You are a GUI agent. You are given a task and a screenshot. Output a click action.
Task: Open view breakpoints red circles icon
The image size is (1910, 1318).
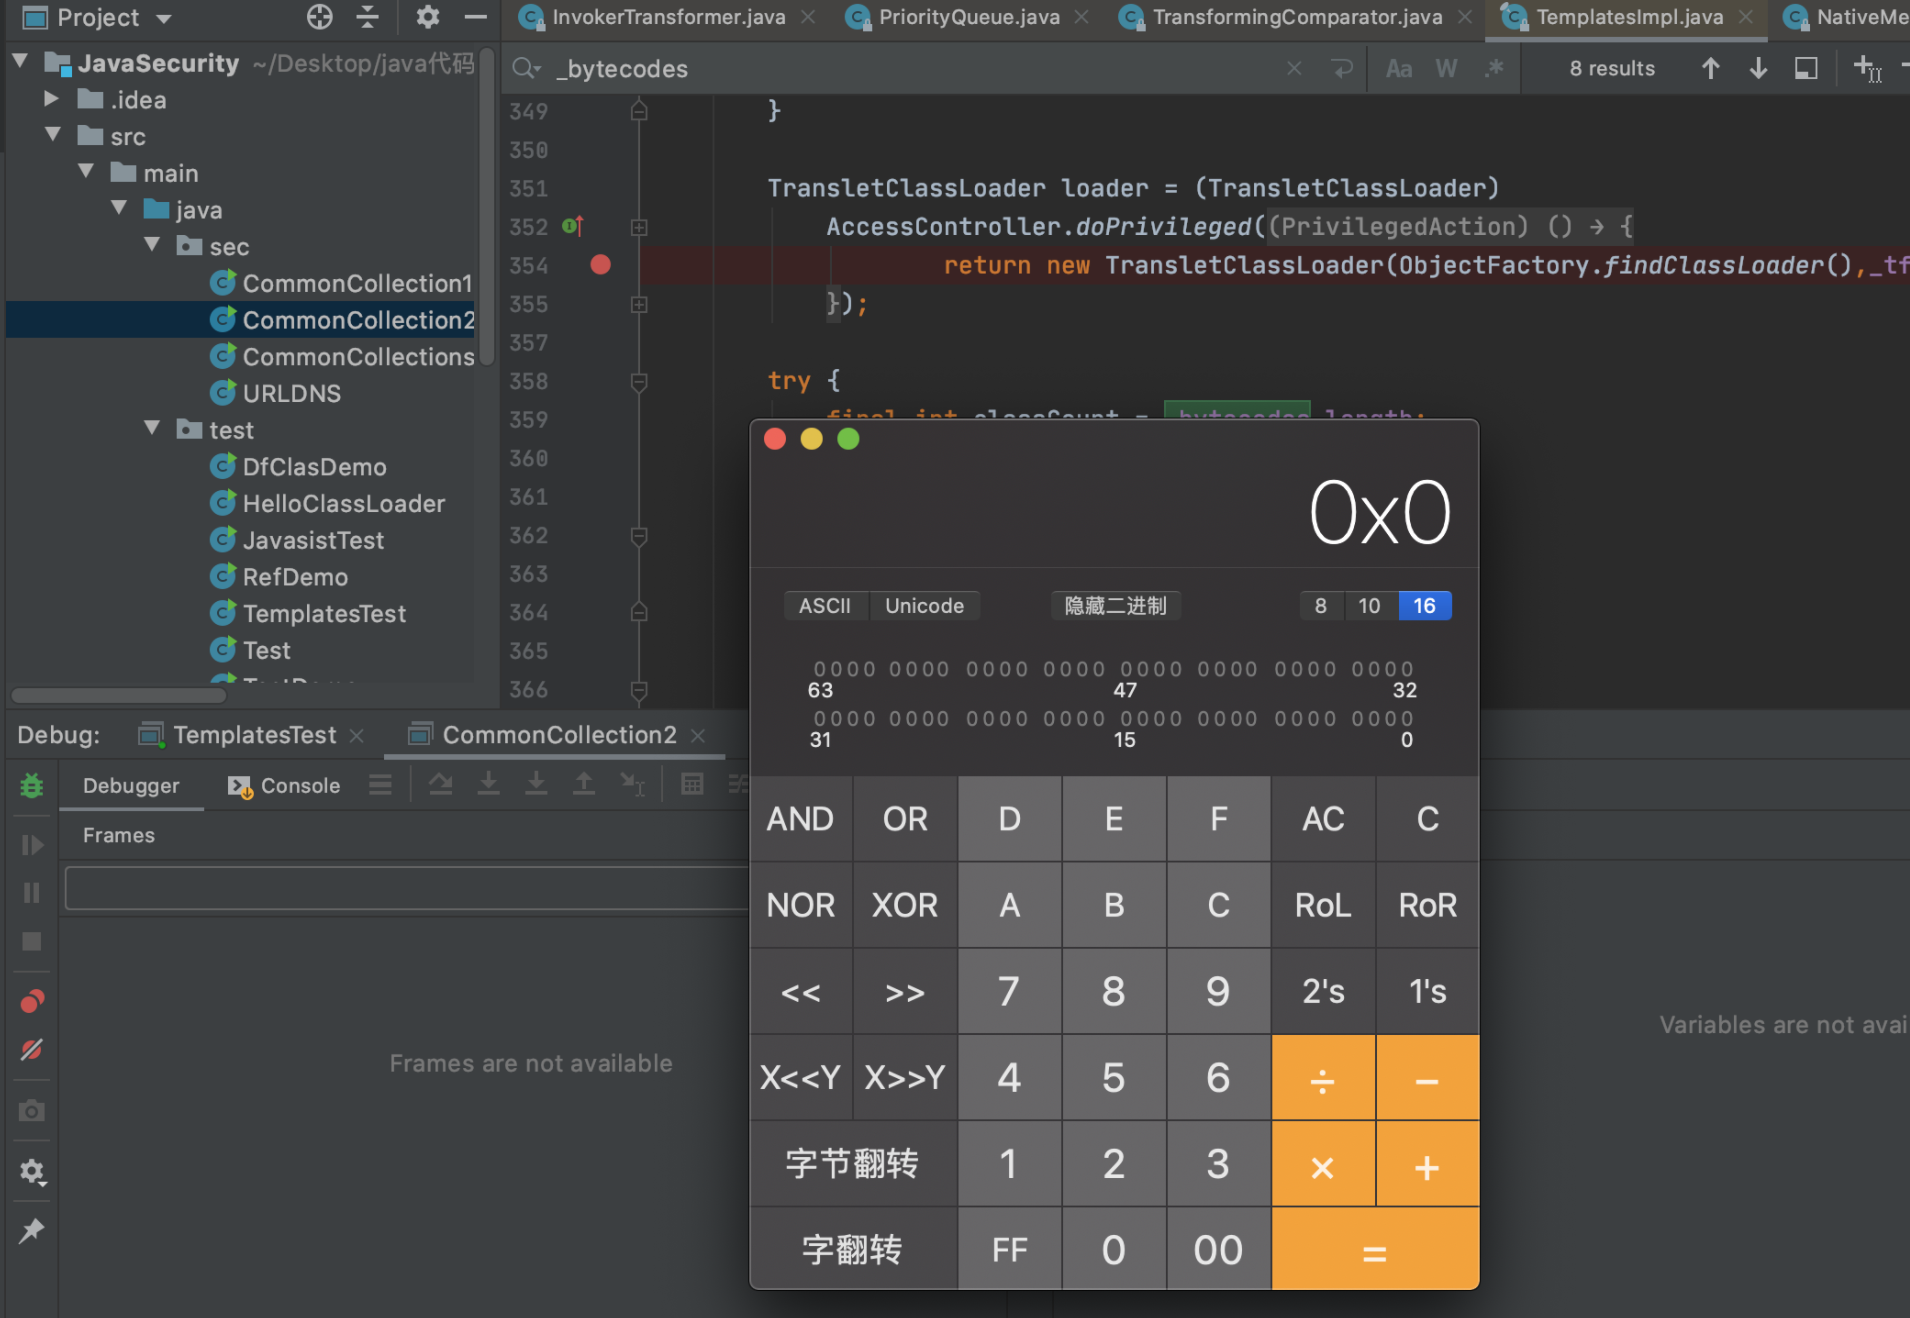click(x=32, y=1001)
